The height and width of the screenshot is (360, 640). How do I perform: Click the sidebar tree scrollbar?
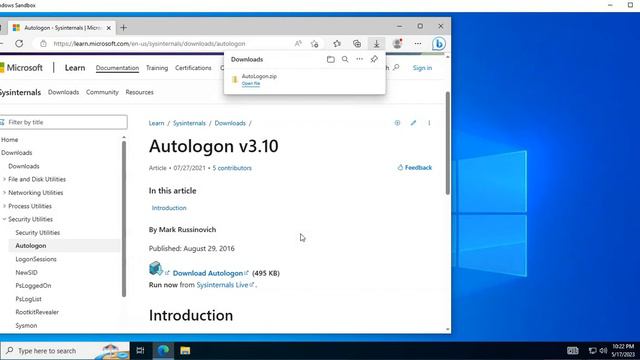pyautogui.click(x=124, y=219)
